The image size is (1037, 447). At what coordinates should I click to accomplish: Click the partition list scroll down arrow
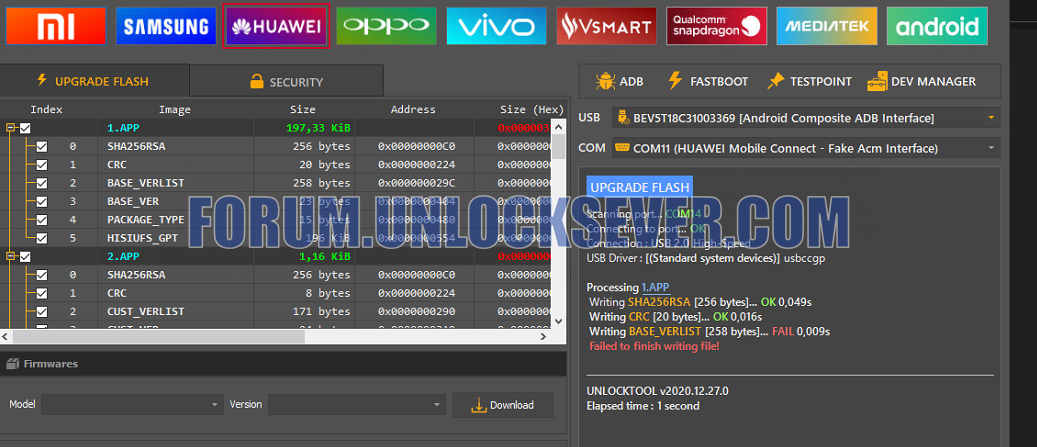[x=558, y=321]
